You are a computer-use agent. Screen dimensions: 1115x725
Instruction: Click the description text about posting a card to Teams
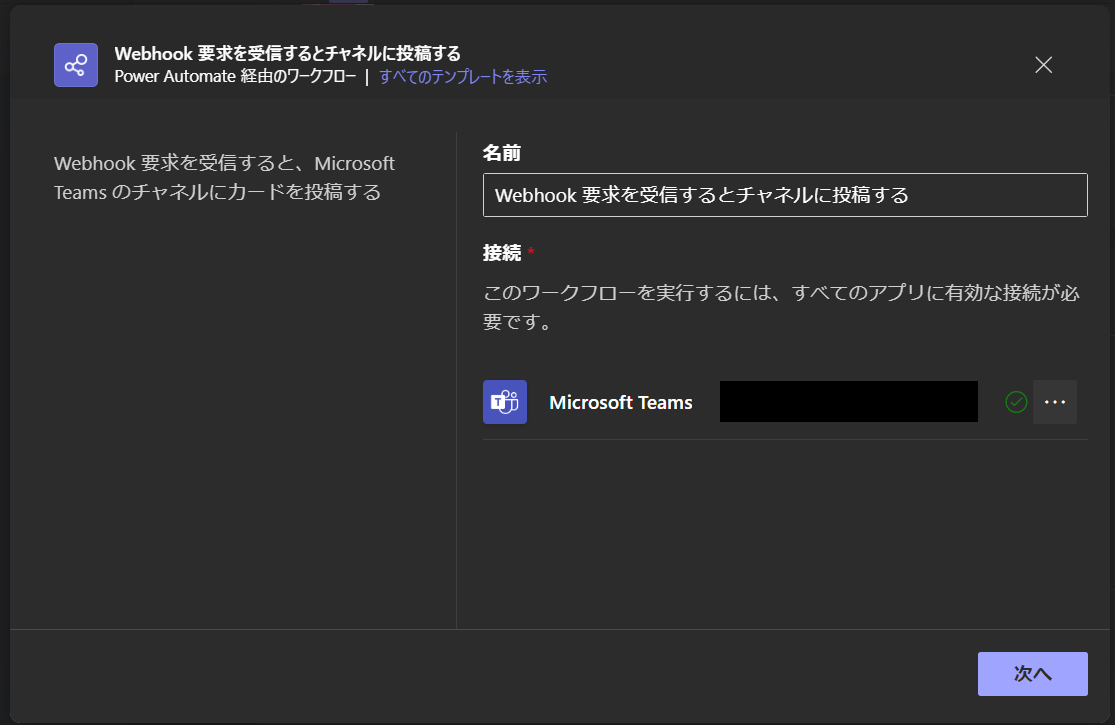coord(224,178)
